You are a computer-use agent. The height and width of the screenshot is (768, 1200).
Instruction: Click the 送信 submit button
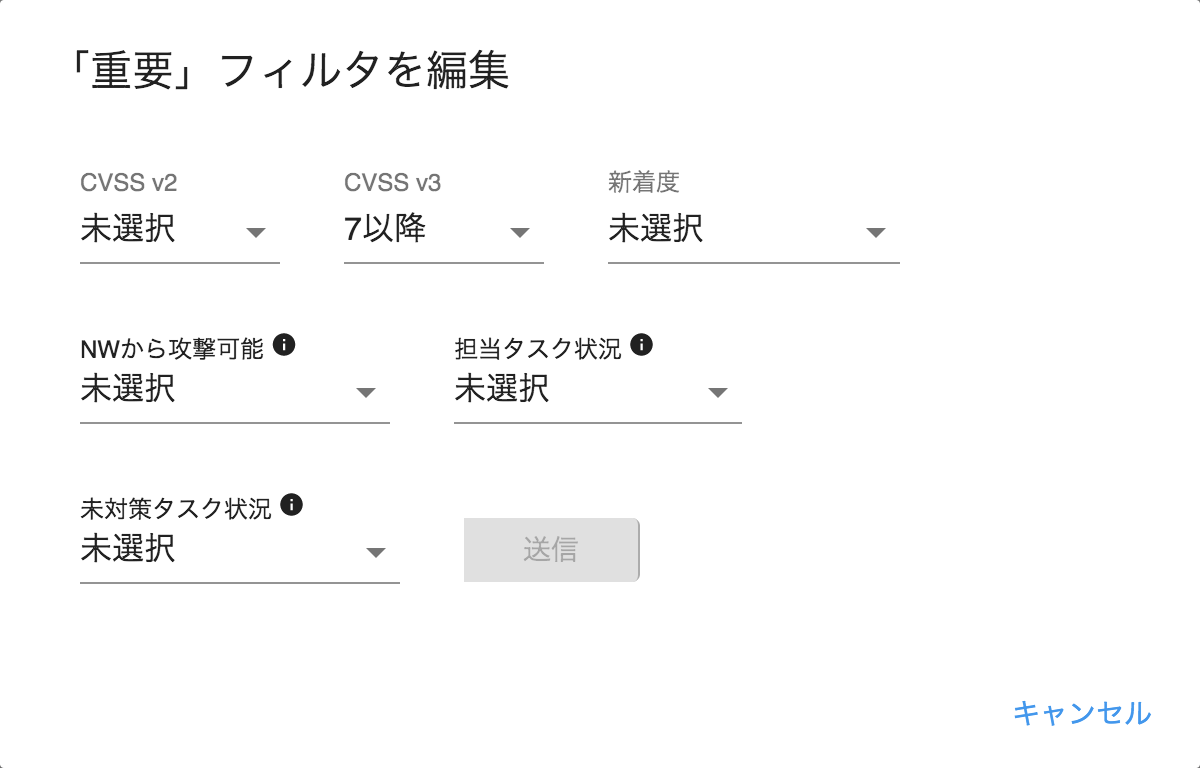pos(551,550)
